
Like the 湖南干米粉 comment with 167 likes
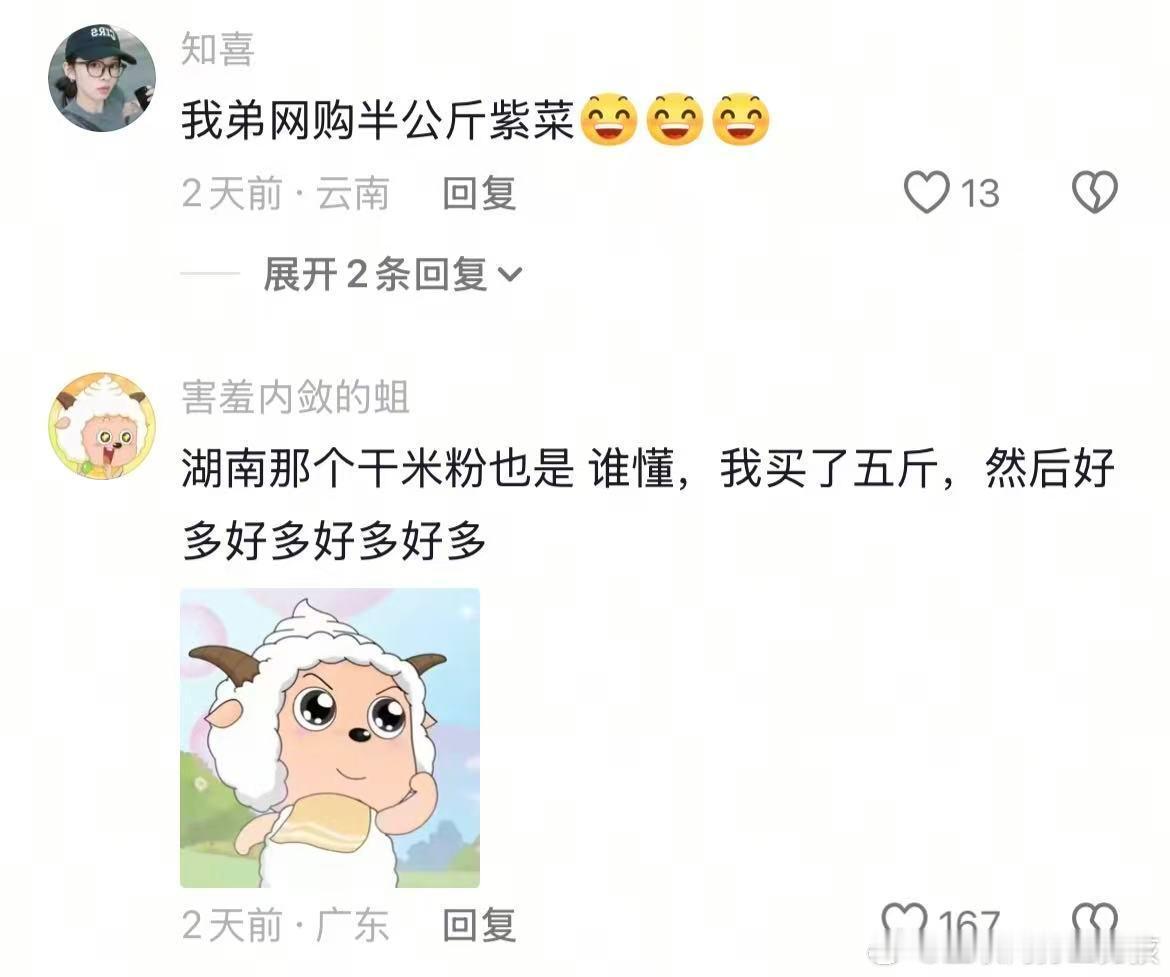(904, 926)
